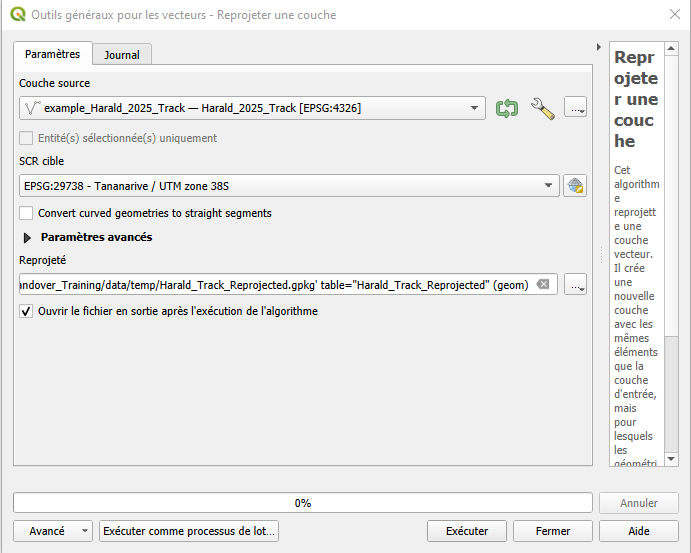The image size is (691, 553).
Task: Open advanced options wrench icon
Action: (542, 108)
